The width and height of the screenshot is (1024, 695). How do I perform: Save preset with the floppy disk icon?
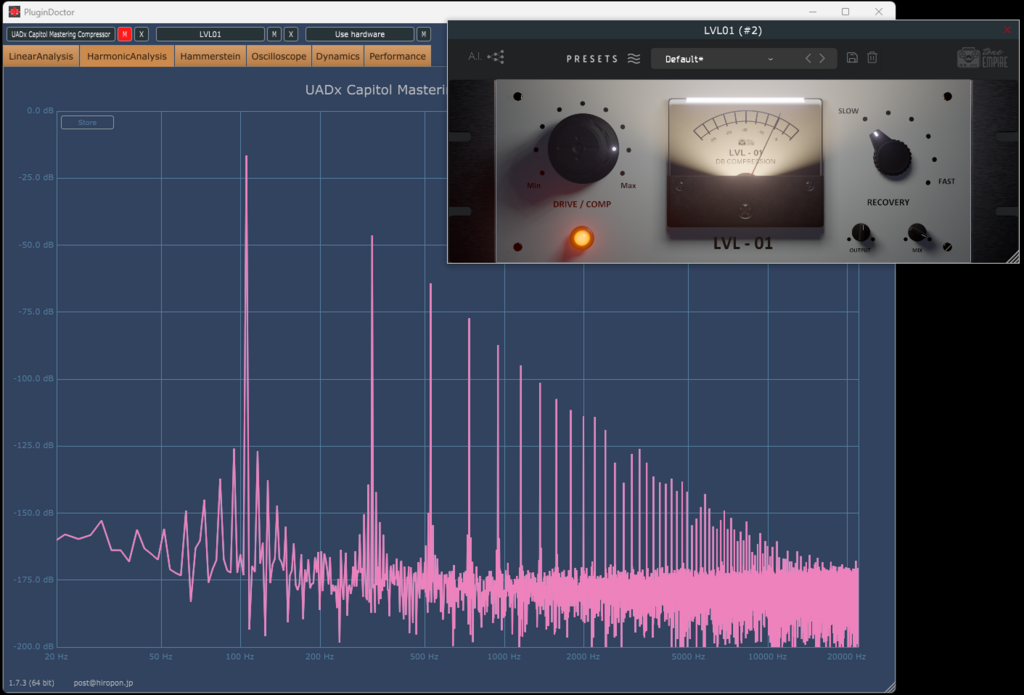pyautogui.click(x=852, y=57)
